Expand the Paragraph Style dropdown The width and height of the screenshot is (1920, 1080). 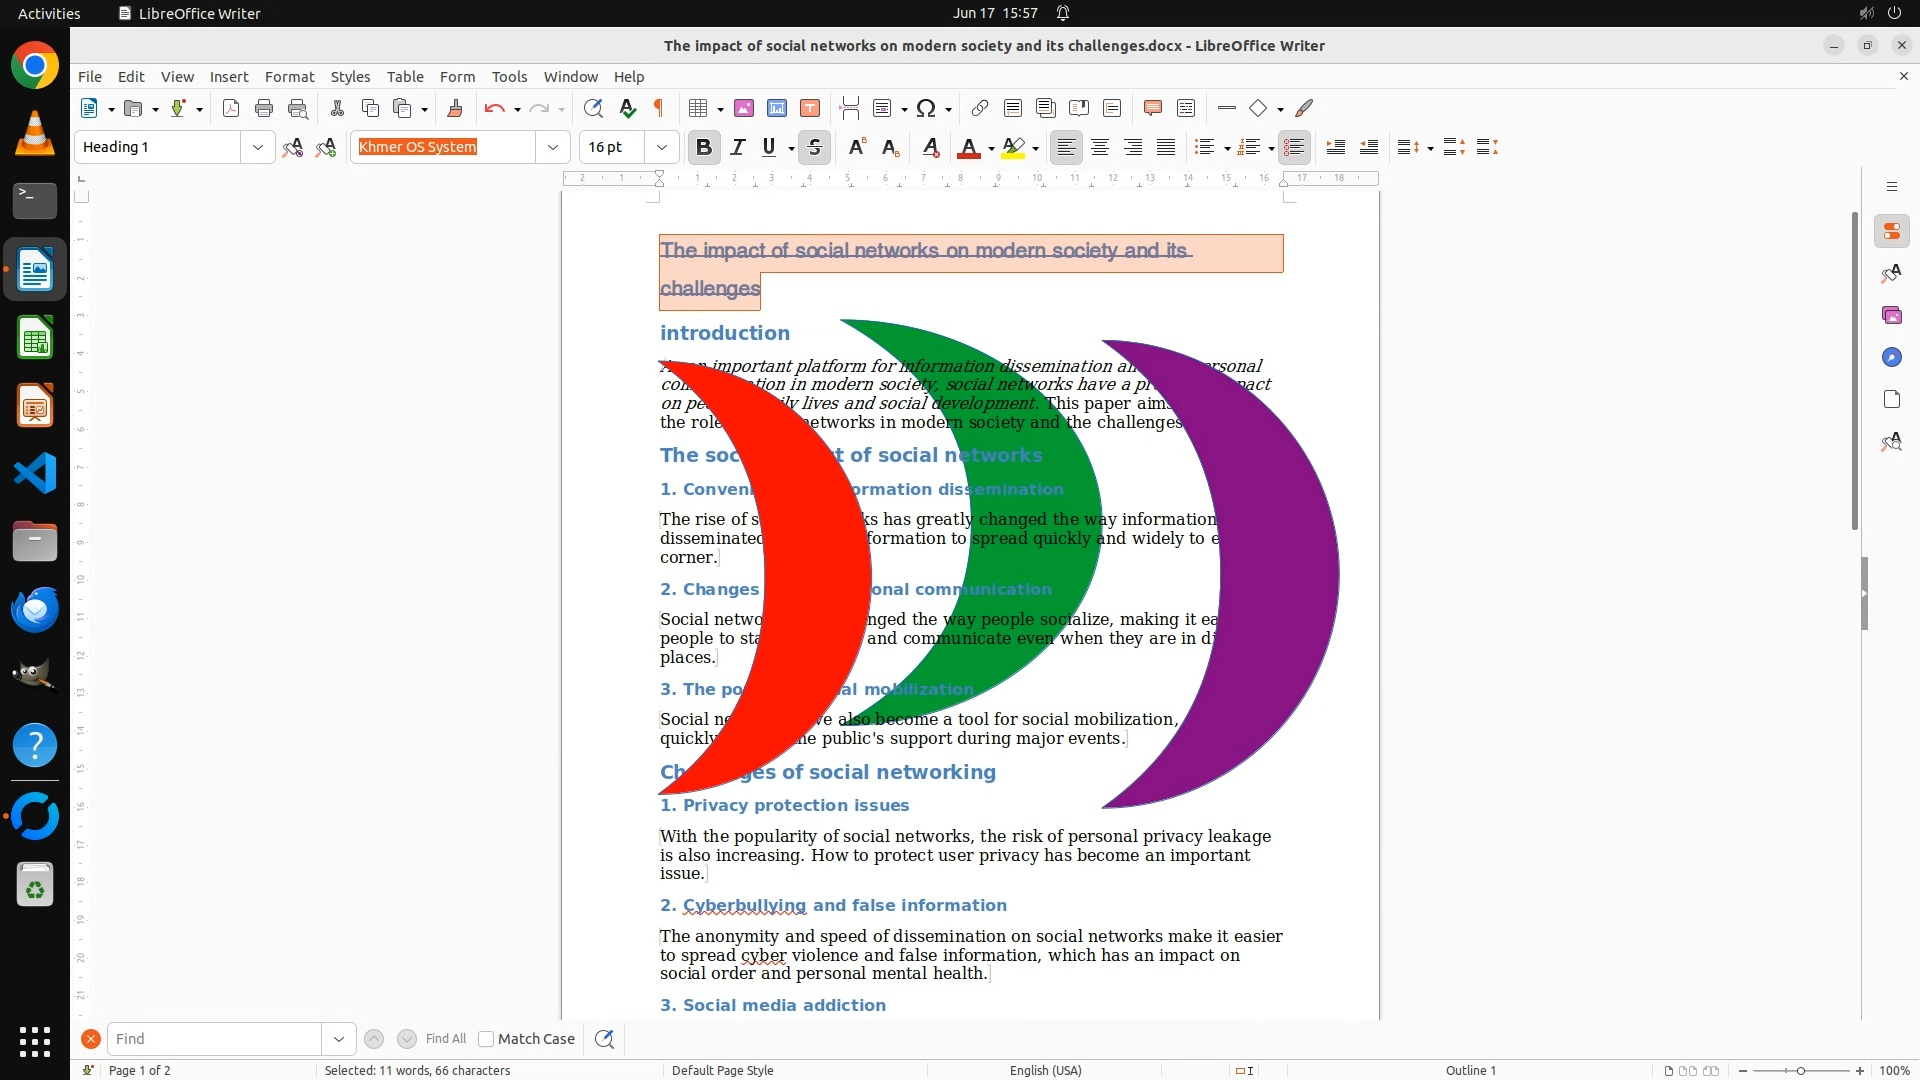point(257,147)
